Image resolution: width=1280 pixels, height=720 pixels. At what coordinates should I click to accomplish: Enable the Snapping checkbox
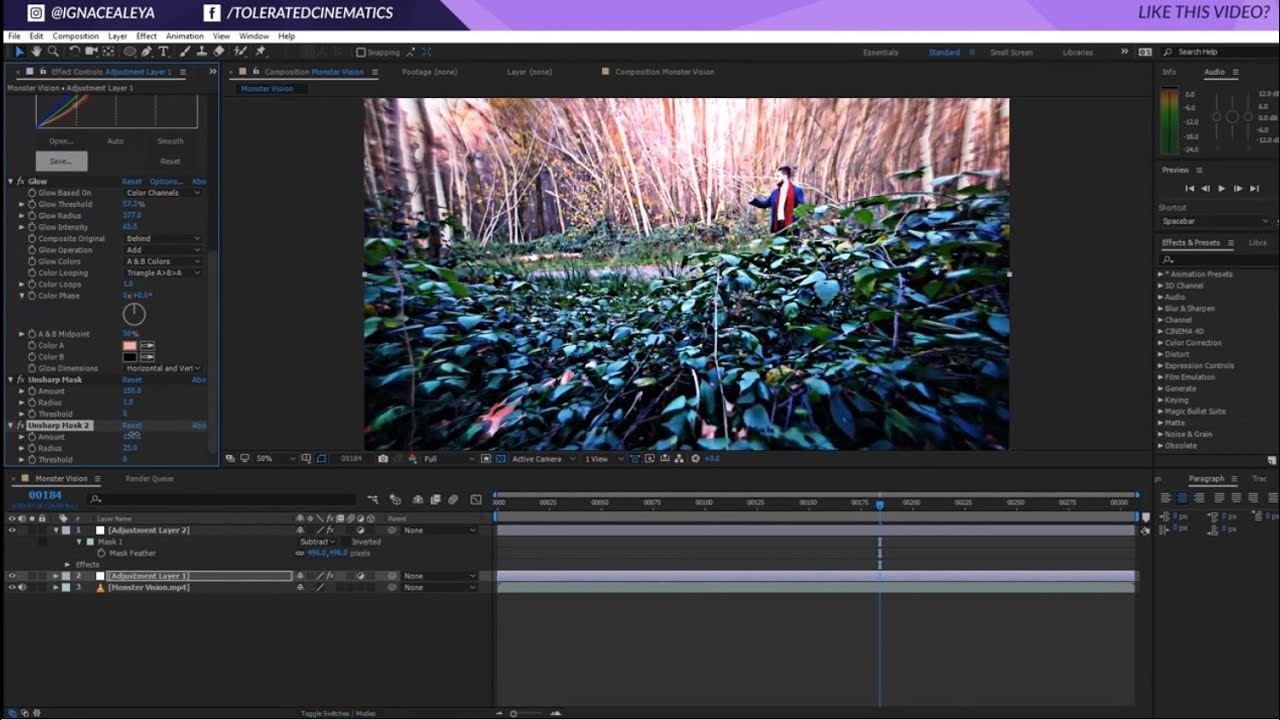361,52
